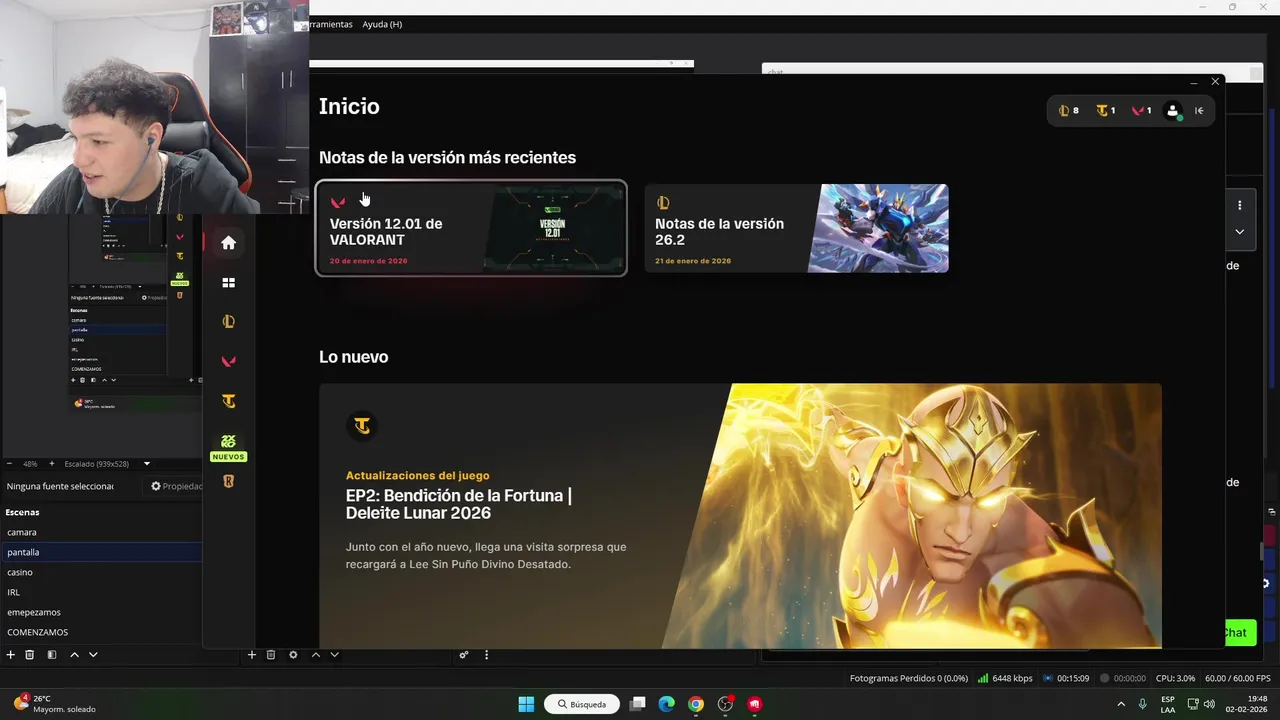
Task: Open League of Legends notifications counter showing 8
Action: (1069, 111)
